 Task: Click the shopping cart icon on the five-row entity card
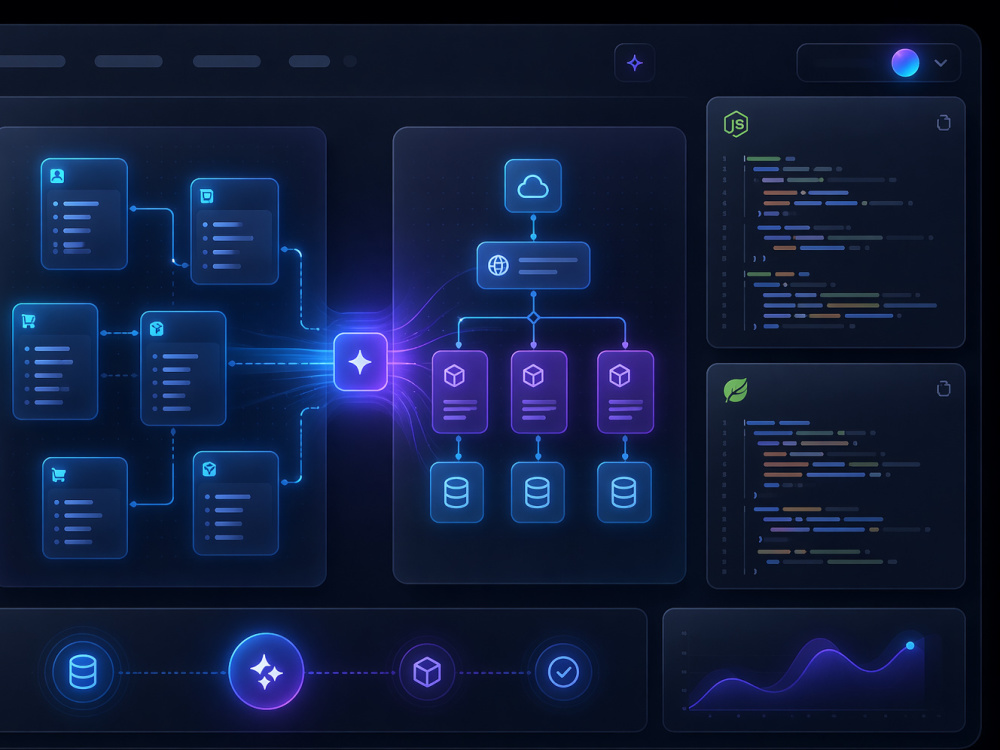[x=29, y=321]
